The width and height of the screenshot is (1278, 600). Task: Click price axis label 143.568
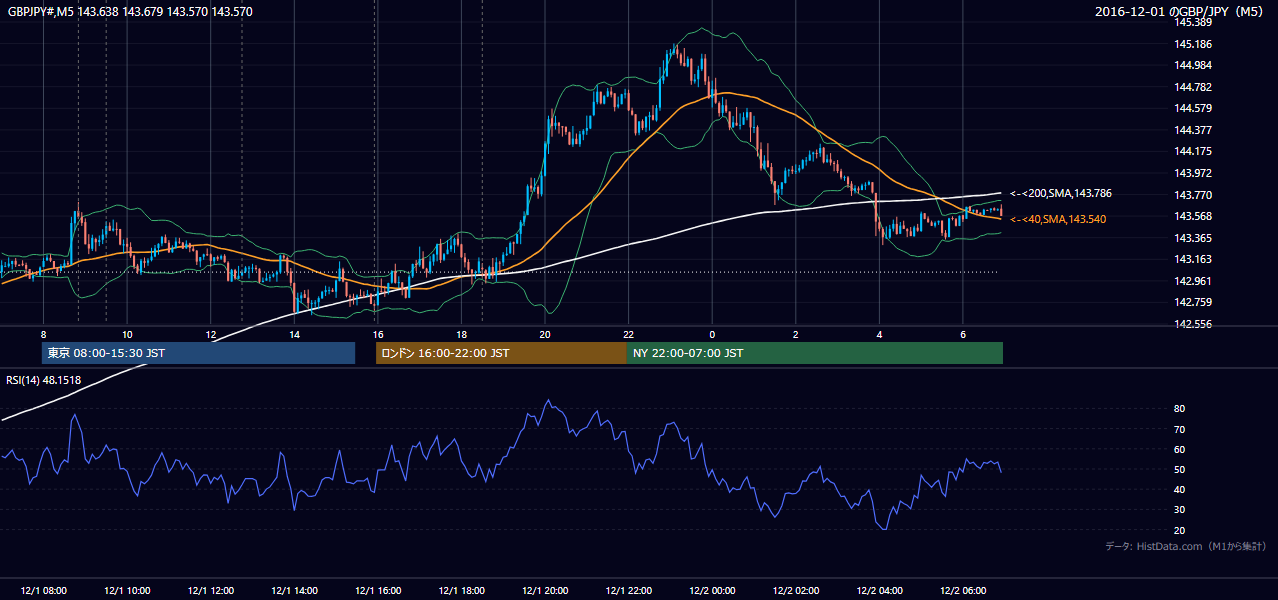1192,216
